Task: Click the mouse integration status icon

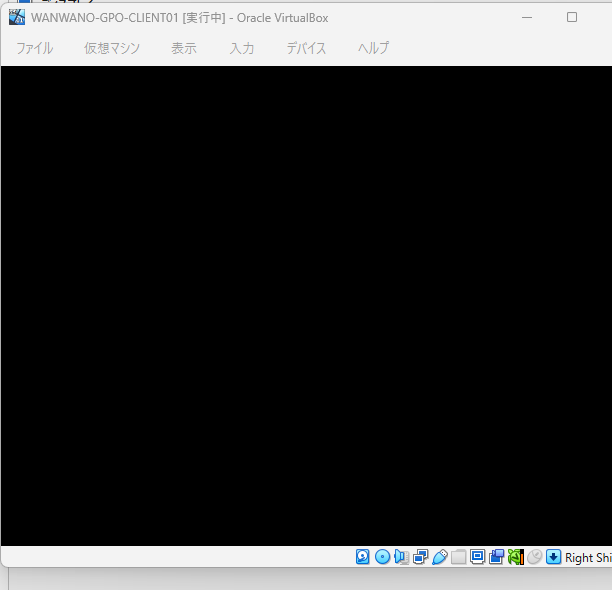Action: point(534,557)
